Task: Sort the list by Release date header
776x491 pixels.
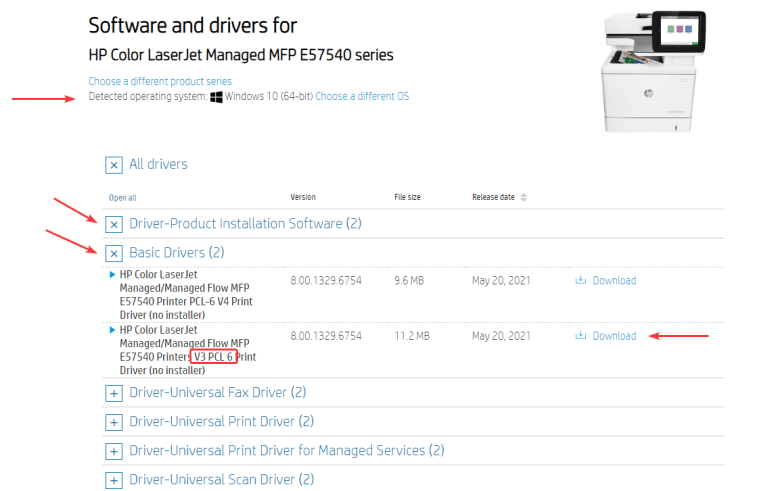Action: (x=493, y=197)
